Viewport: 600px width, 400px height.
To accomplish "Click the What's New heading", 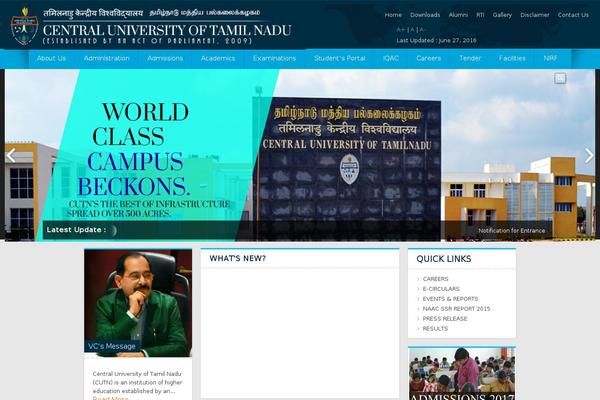I will click(x=237, y=258).
